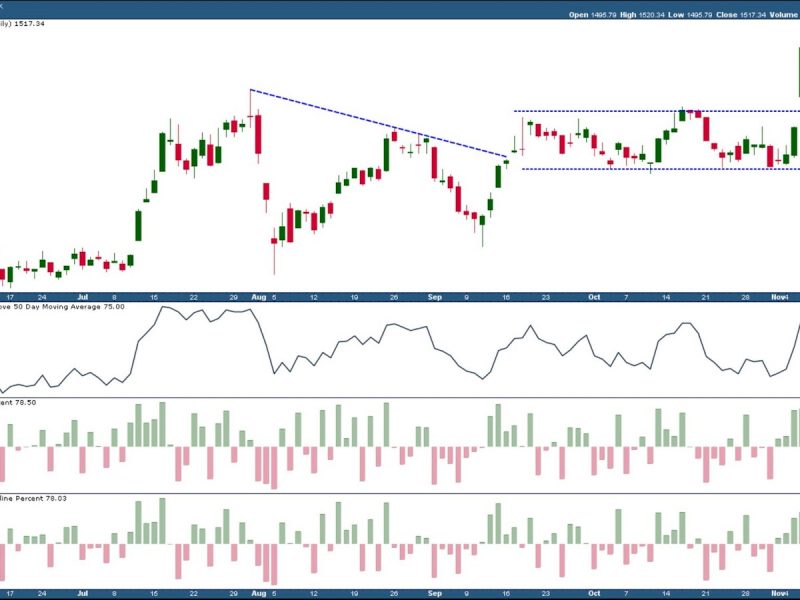Select the Close 1517.34 value
Viewport: 800px width, 600px height.
tap(753, 15)
